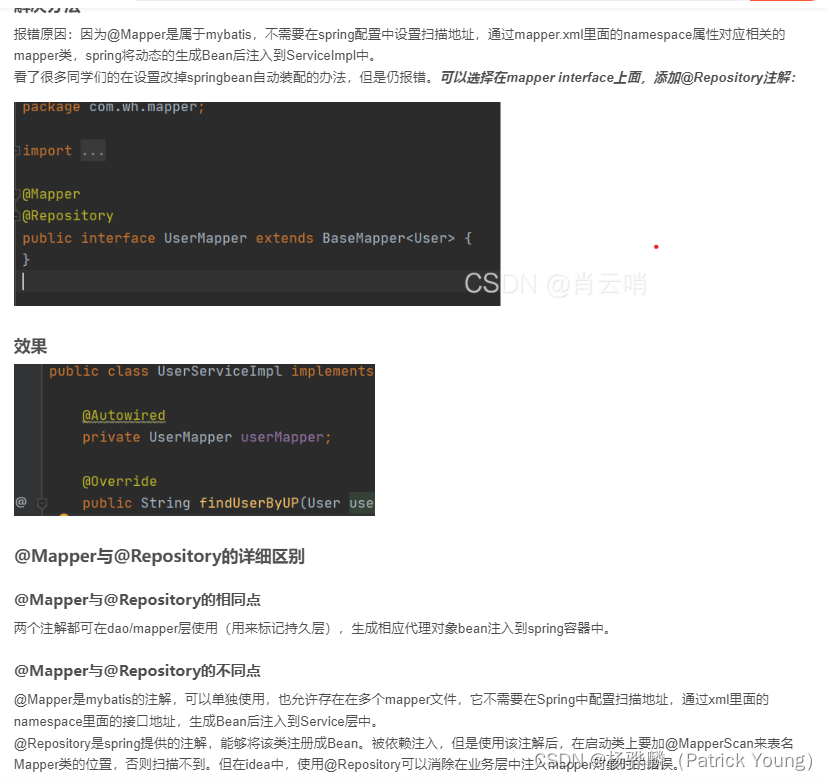Click the @Autowired annotation in the code image

click(x=123, y=415)
